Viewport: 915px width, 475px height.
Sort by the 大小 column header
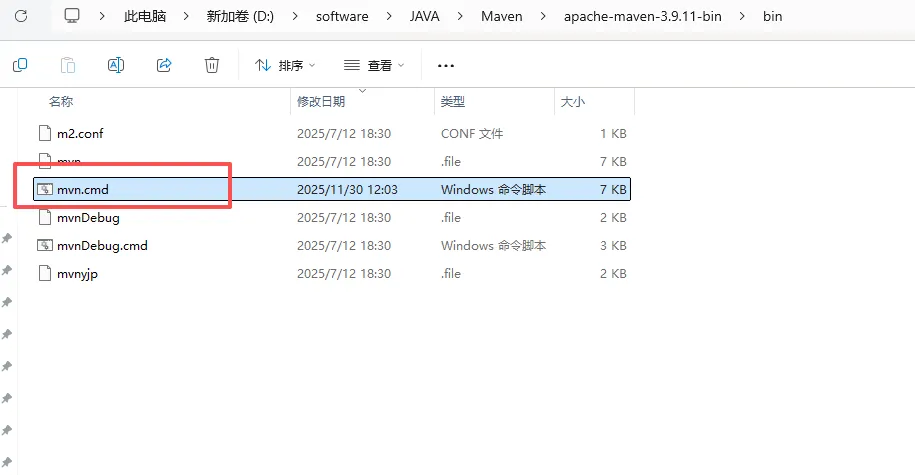coord(572,102)
